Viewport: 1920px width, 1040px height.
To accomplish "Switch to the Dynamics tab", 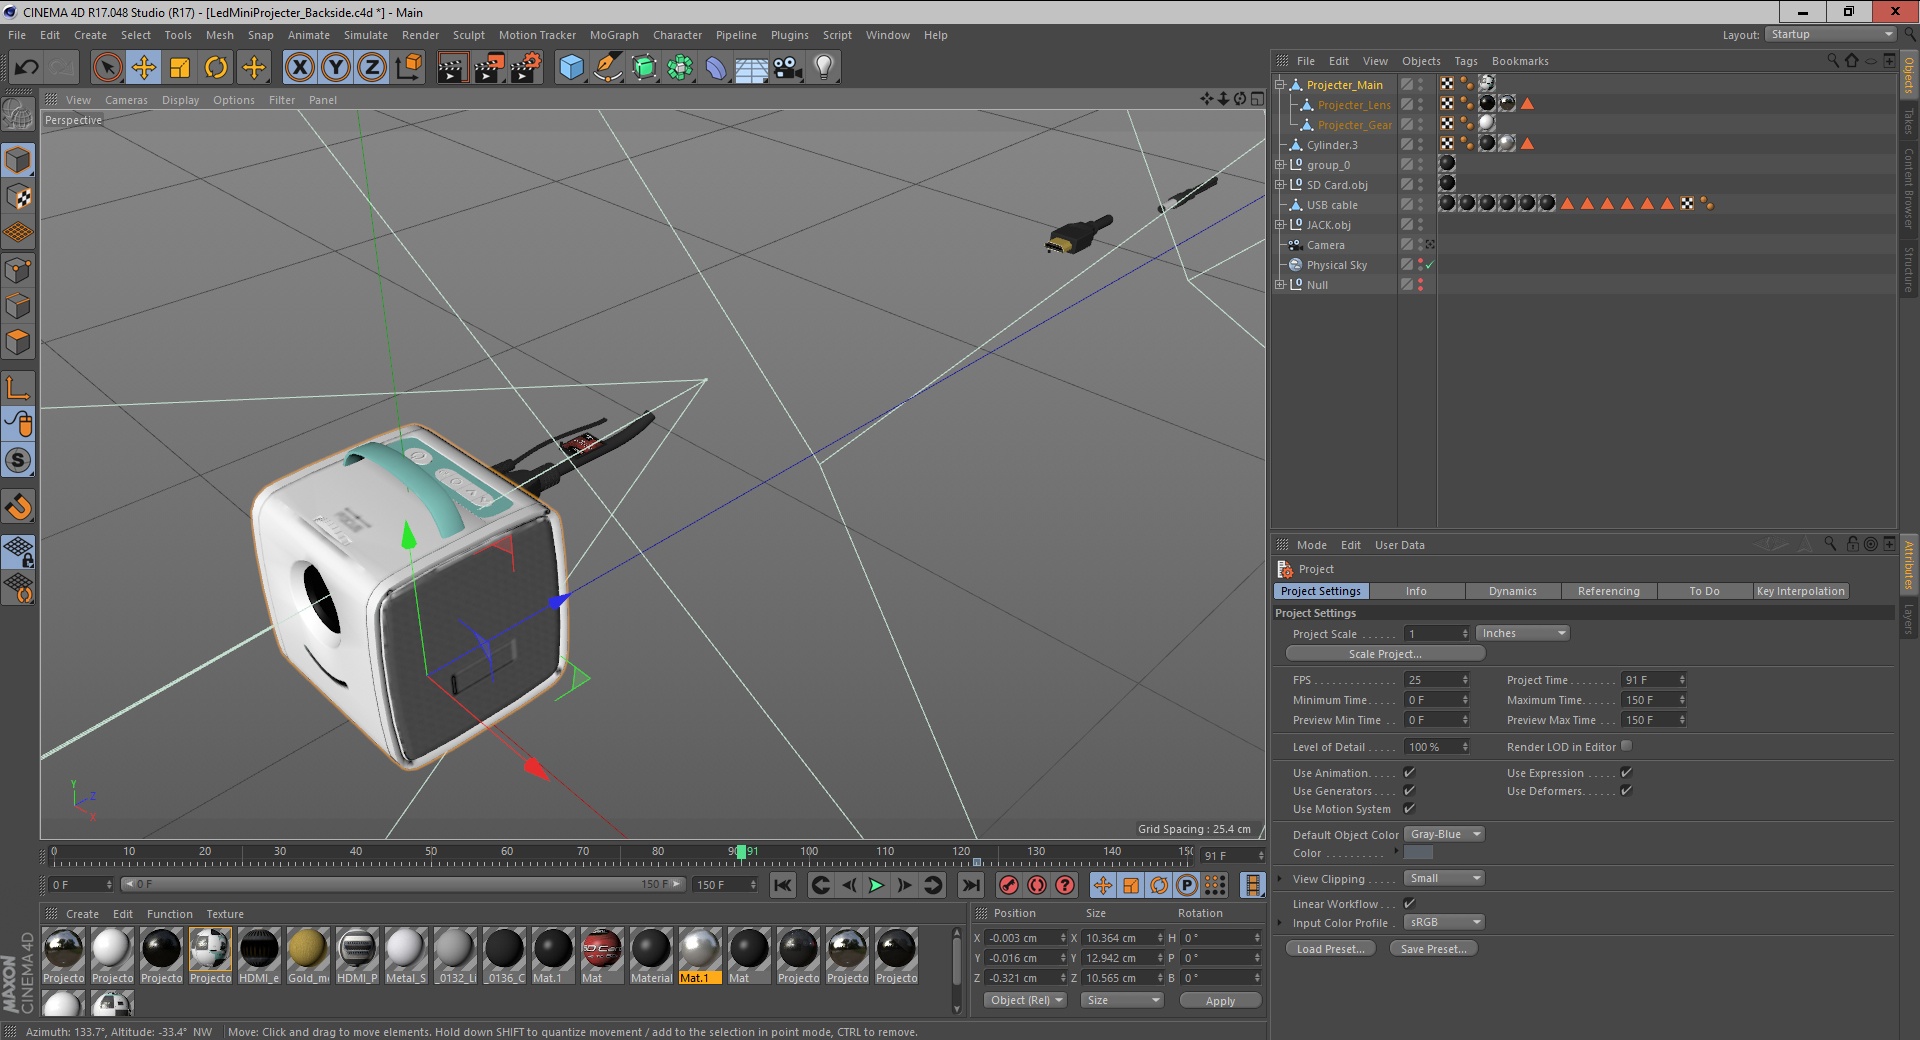I will [x=1512, y=591].
